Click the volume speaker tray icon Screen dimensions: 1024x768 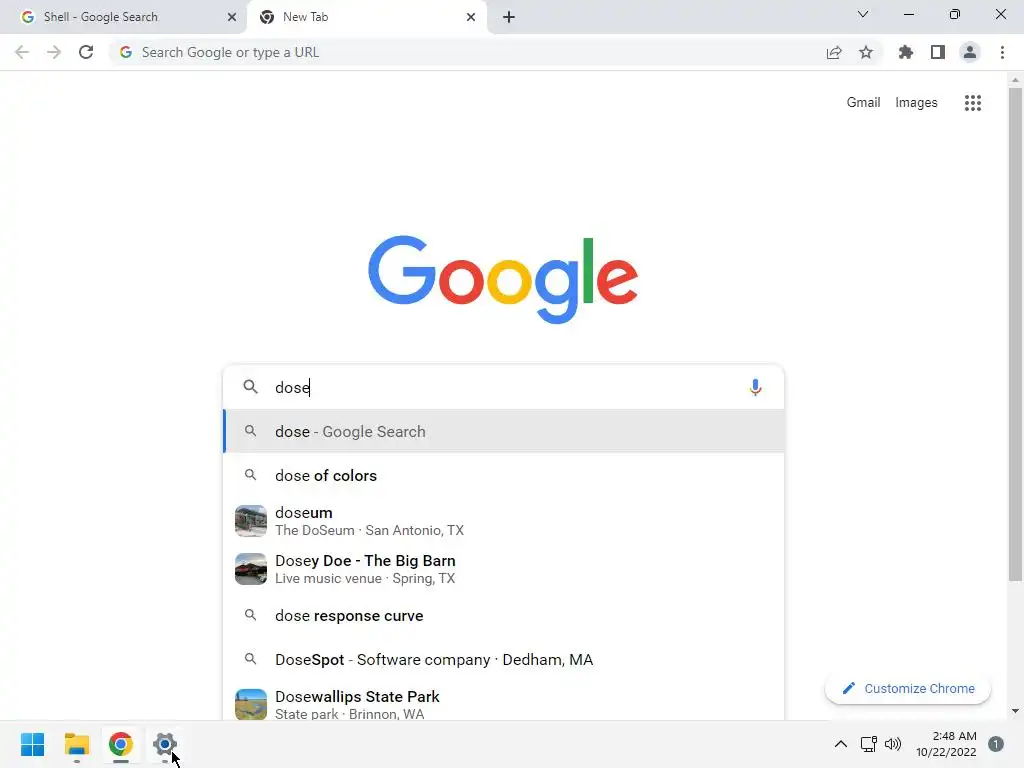[893, 744]
